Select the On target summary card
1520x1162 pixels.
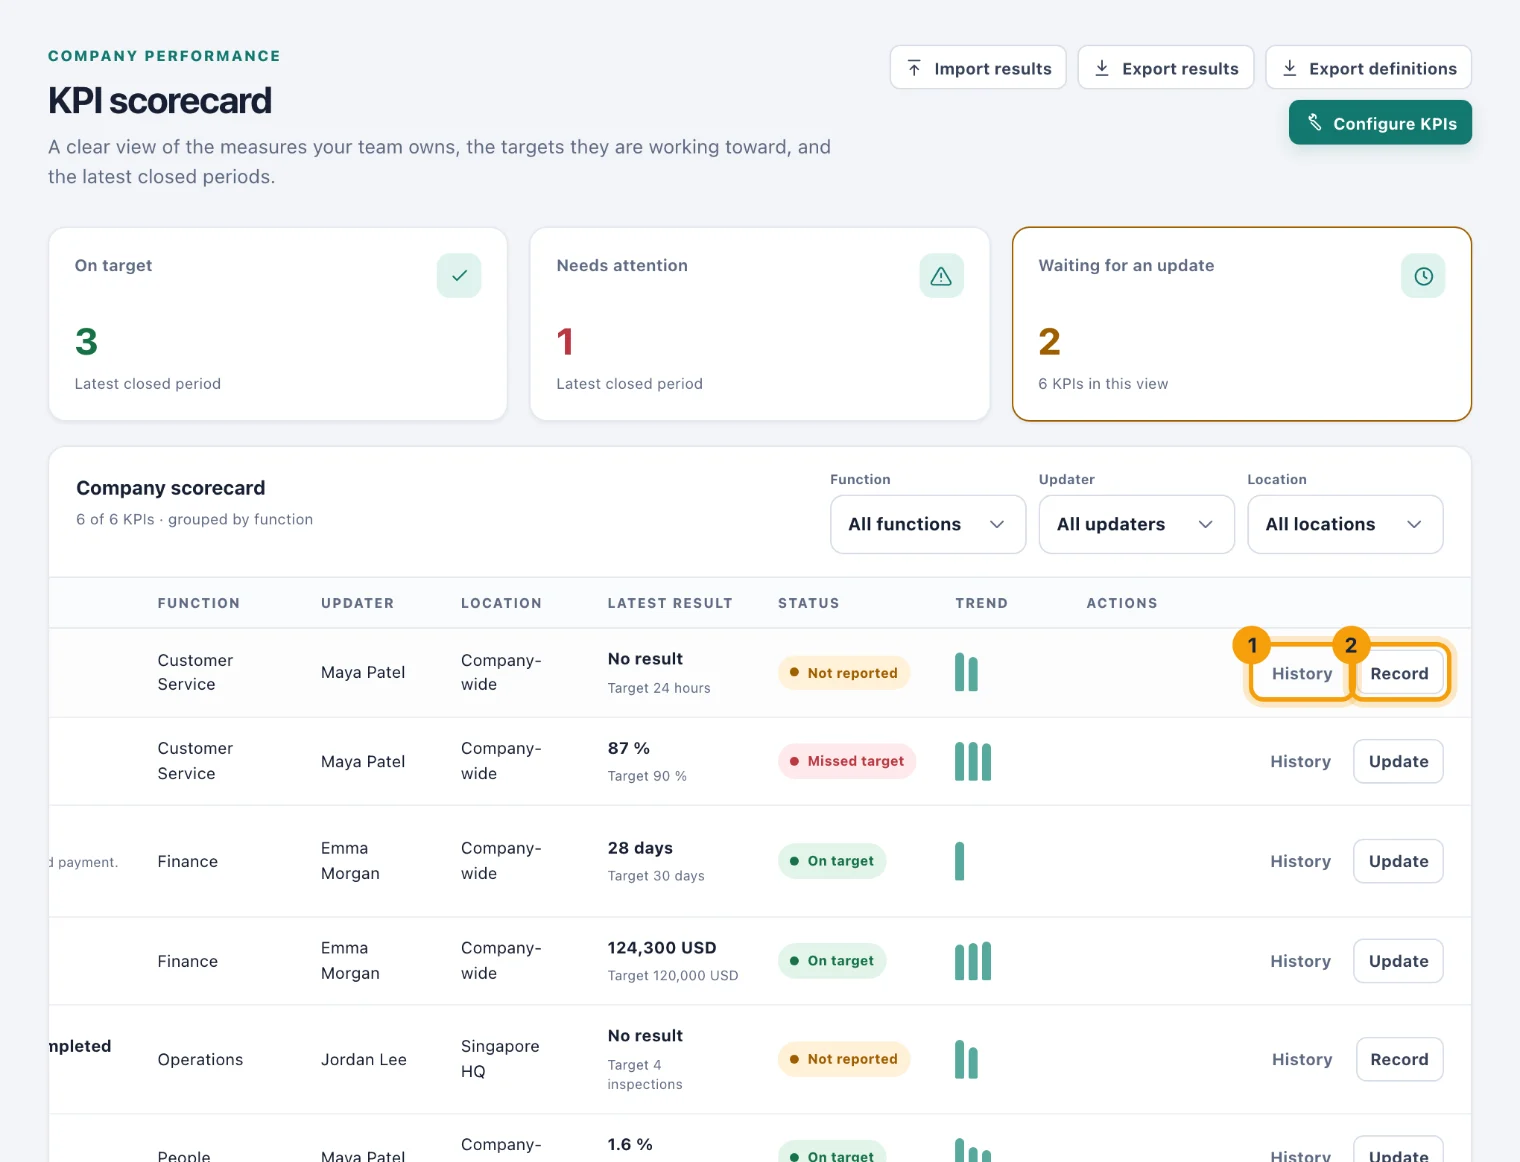pyautogui.click(x=278, y=324)
